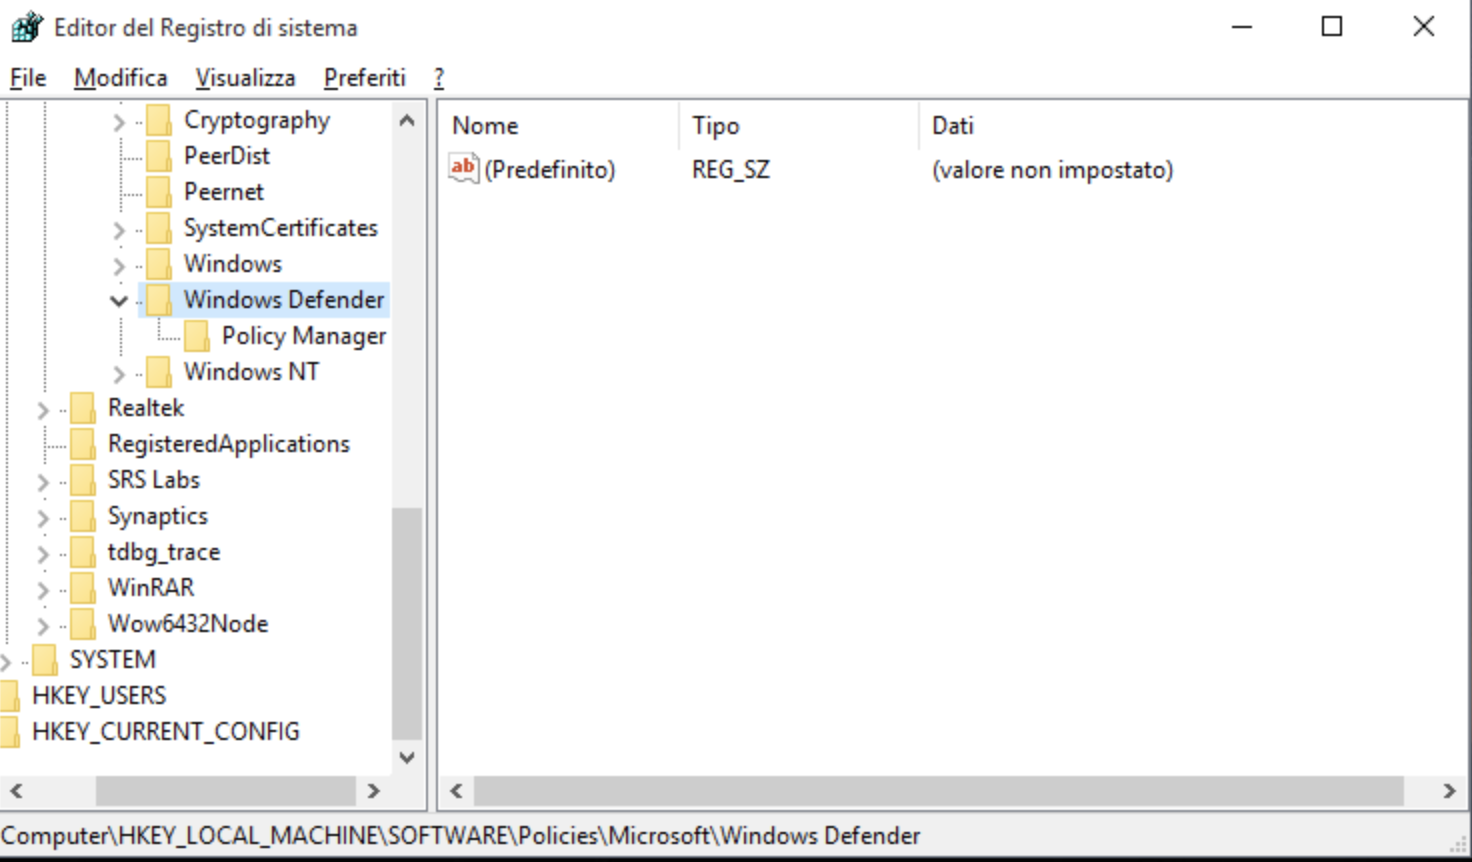Select the SYSTEM key label
This screenshot has width=1472, height=862.
(x=113, y=660)
